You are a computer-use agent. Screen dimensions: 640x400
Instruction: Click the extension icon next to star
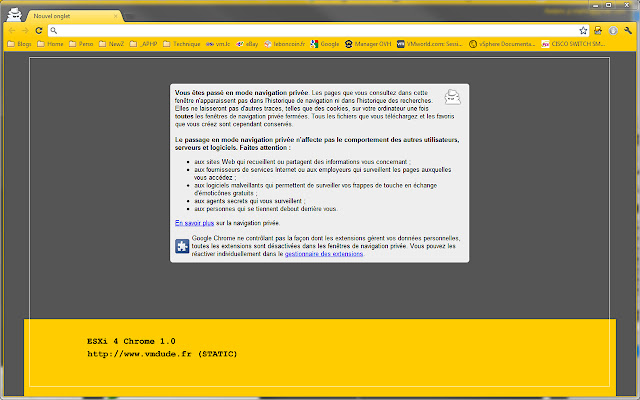598,31
